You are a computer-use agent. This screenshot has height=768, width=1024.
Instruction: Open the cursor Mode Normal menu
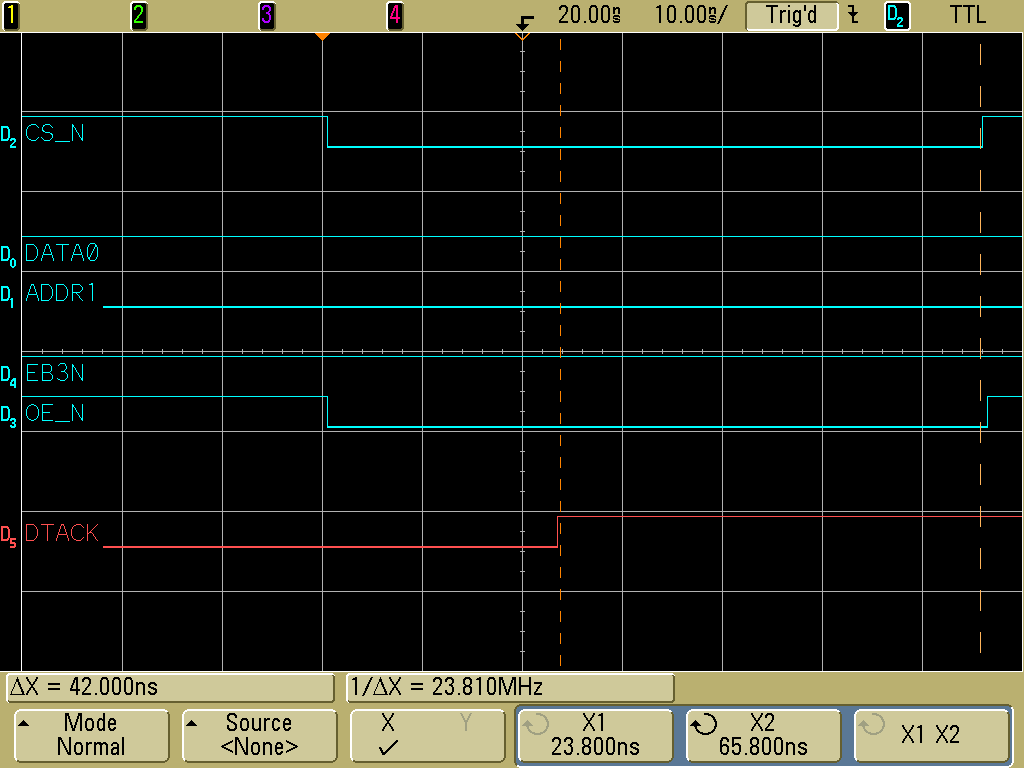(x=90, y=735)
